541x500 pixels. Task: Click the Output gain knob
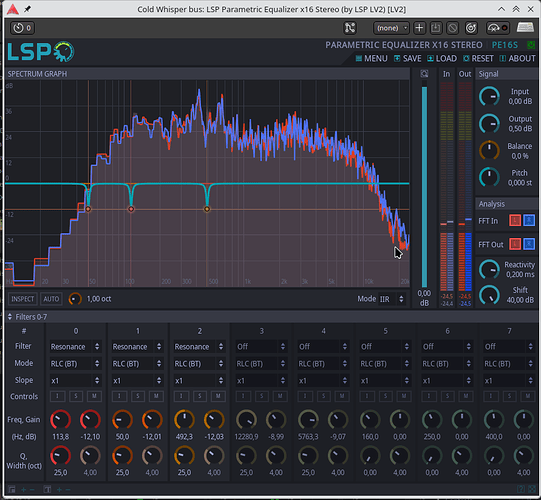(x=489, y=124)
